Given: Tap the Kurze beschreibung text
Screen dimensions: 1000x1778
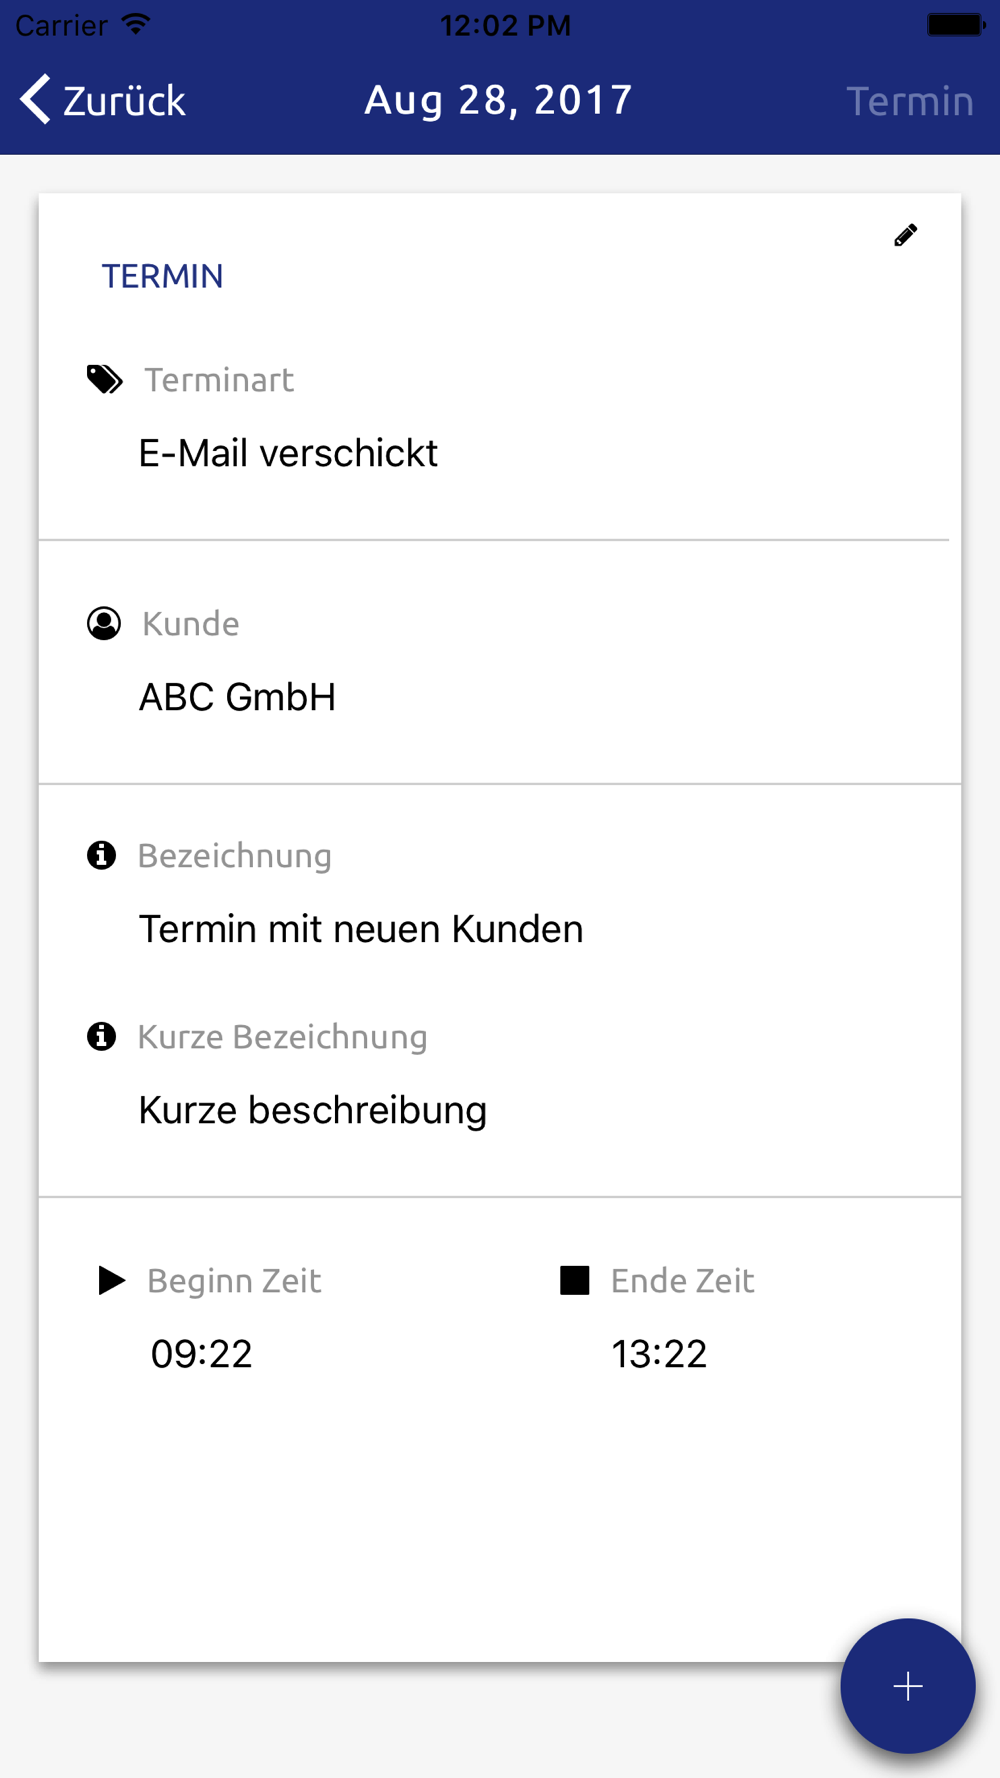Looking at the screenshot, I should [x=313, y=1110].
